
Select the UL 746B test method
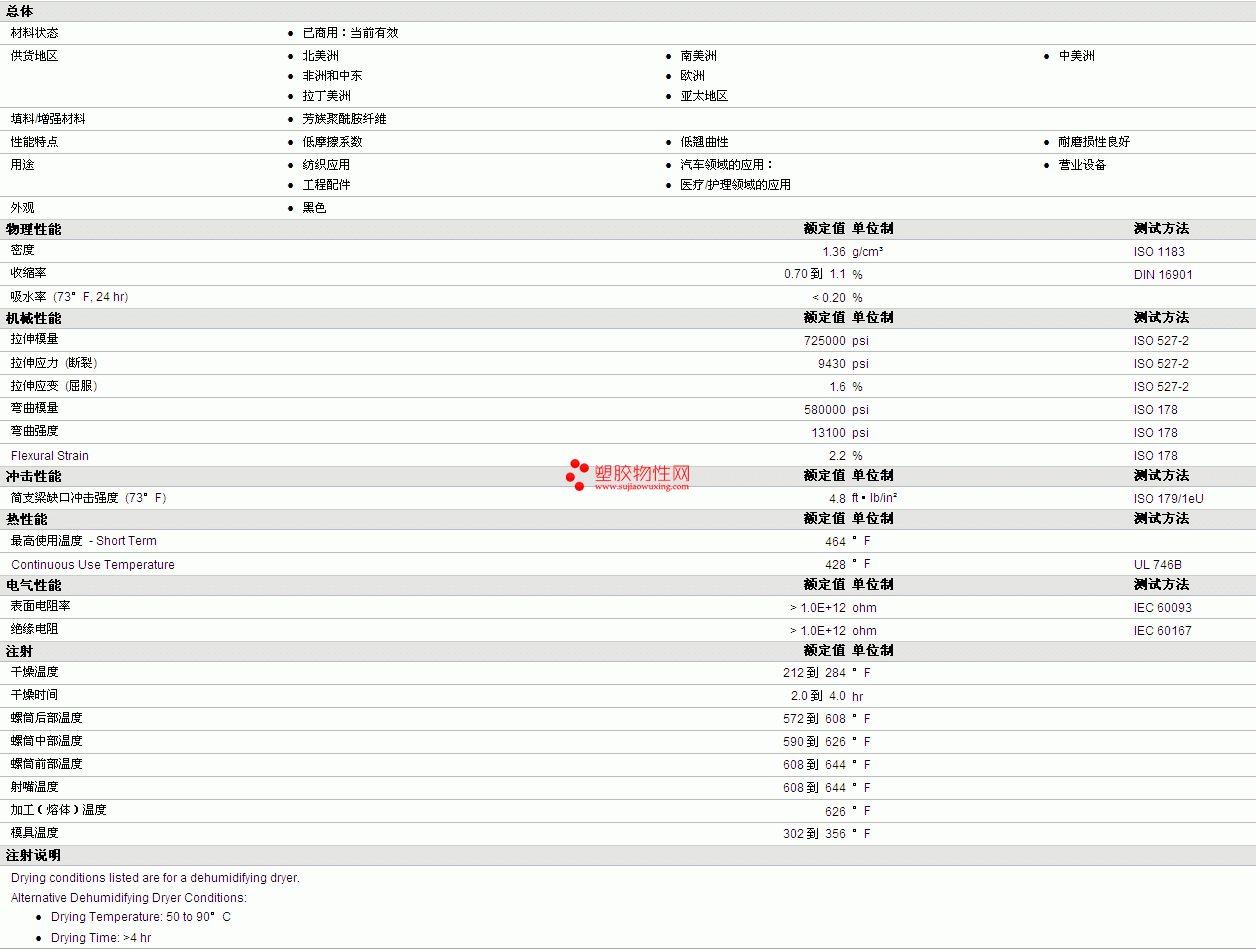coord(1158,565)
